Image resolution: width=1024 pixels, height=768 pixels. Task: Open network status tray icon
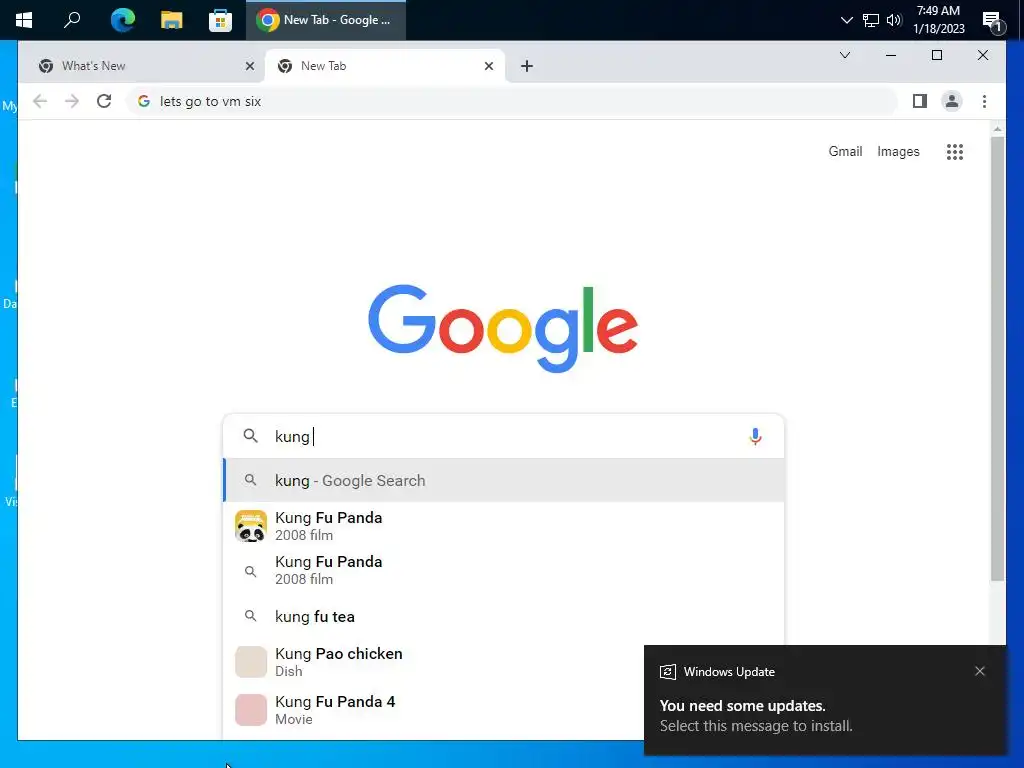[871, 20]
